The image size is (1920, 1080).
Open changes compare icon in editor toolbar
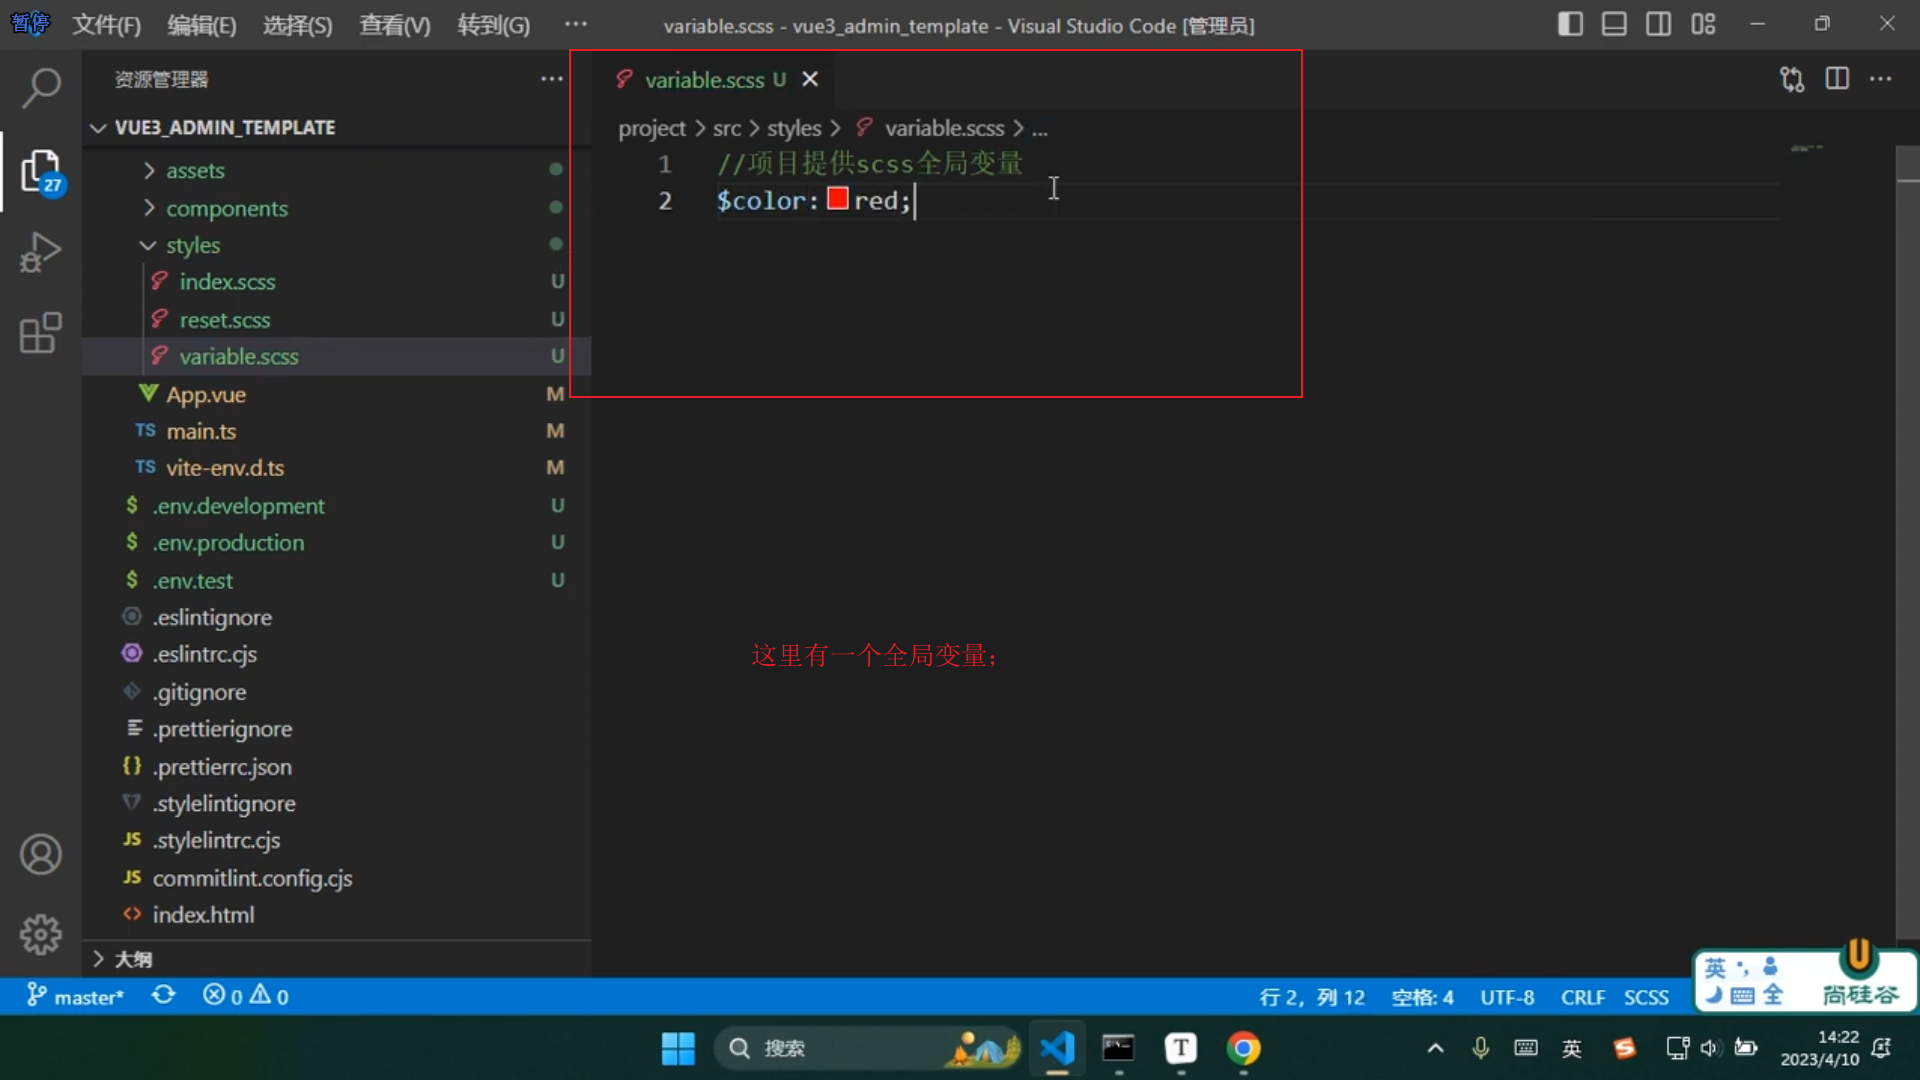tap(1792, 79)
